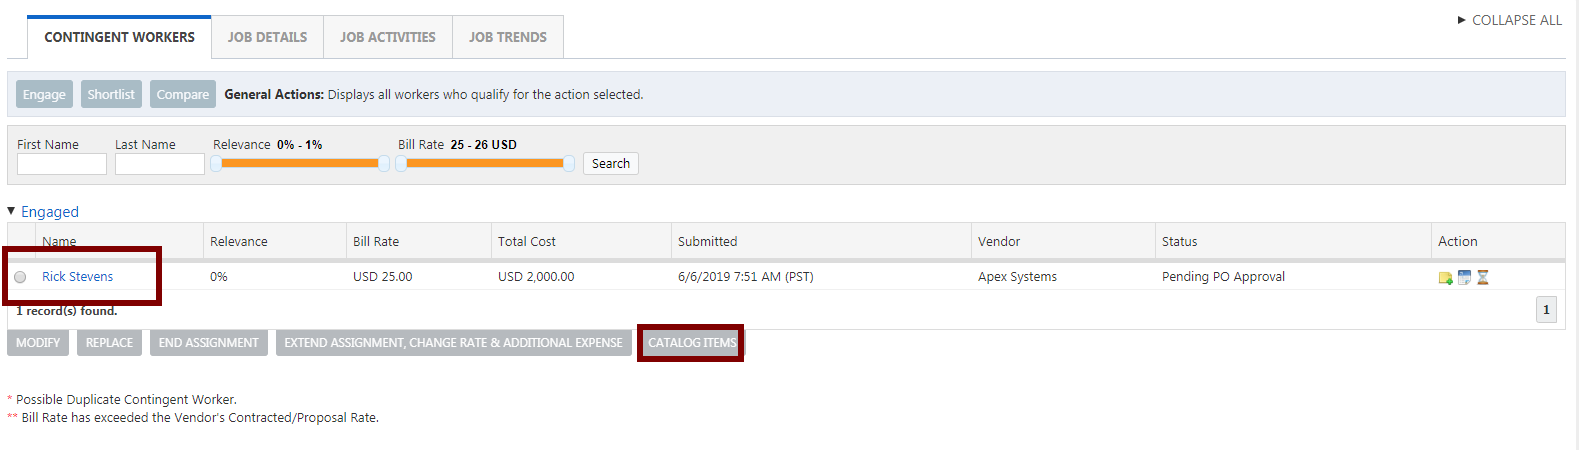Collapse the Engaged section
Screen dimensions: 1579x450
coord(12,211)
